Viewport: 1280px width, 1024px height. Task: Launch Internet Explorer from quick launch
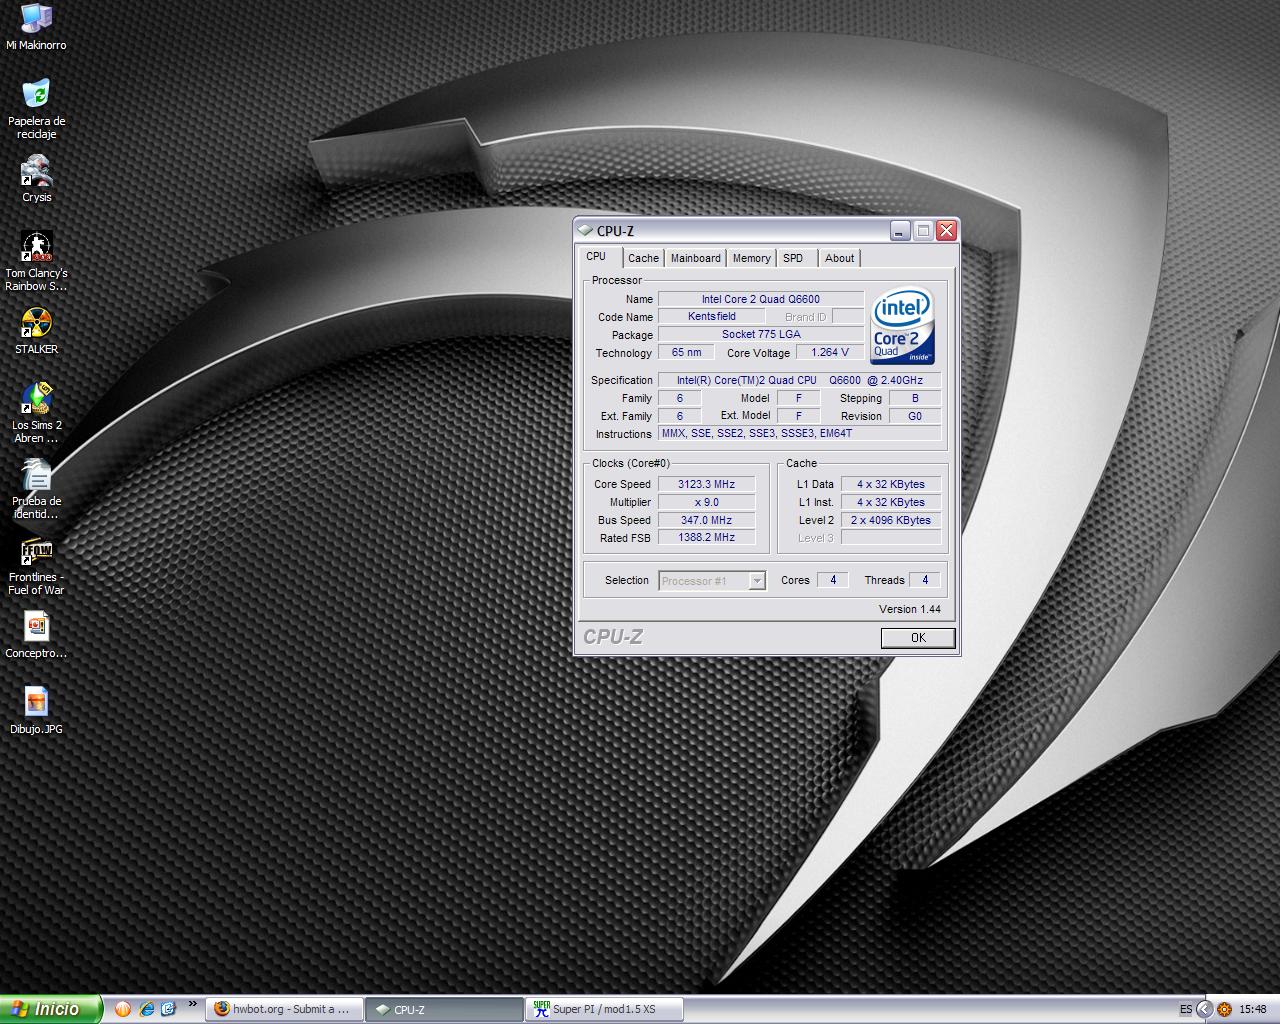click(146, 1009)
